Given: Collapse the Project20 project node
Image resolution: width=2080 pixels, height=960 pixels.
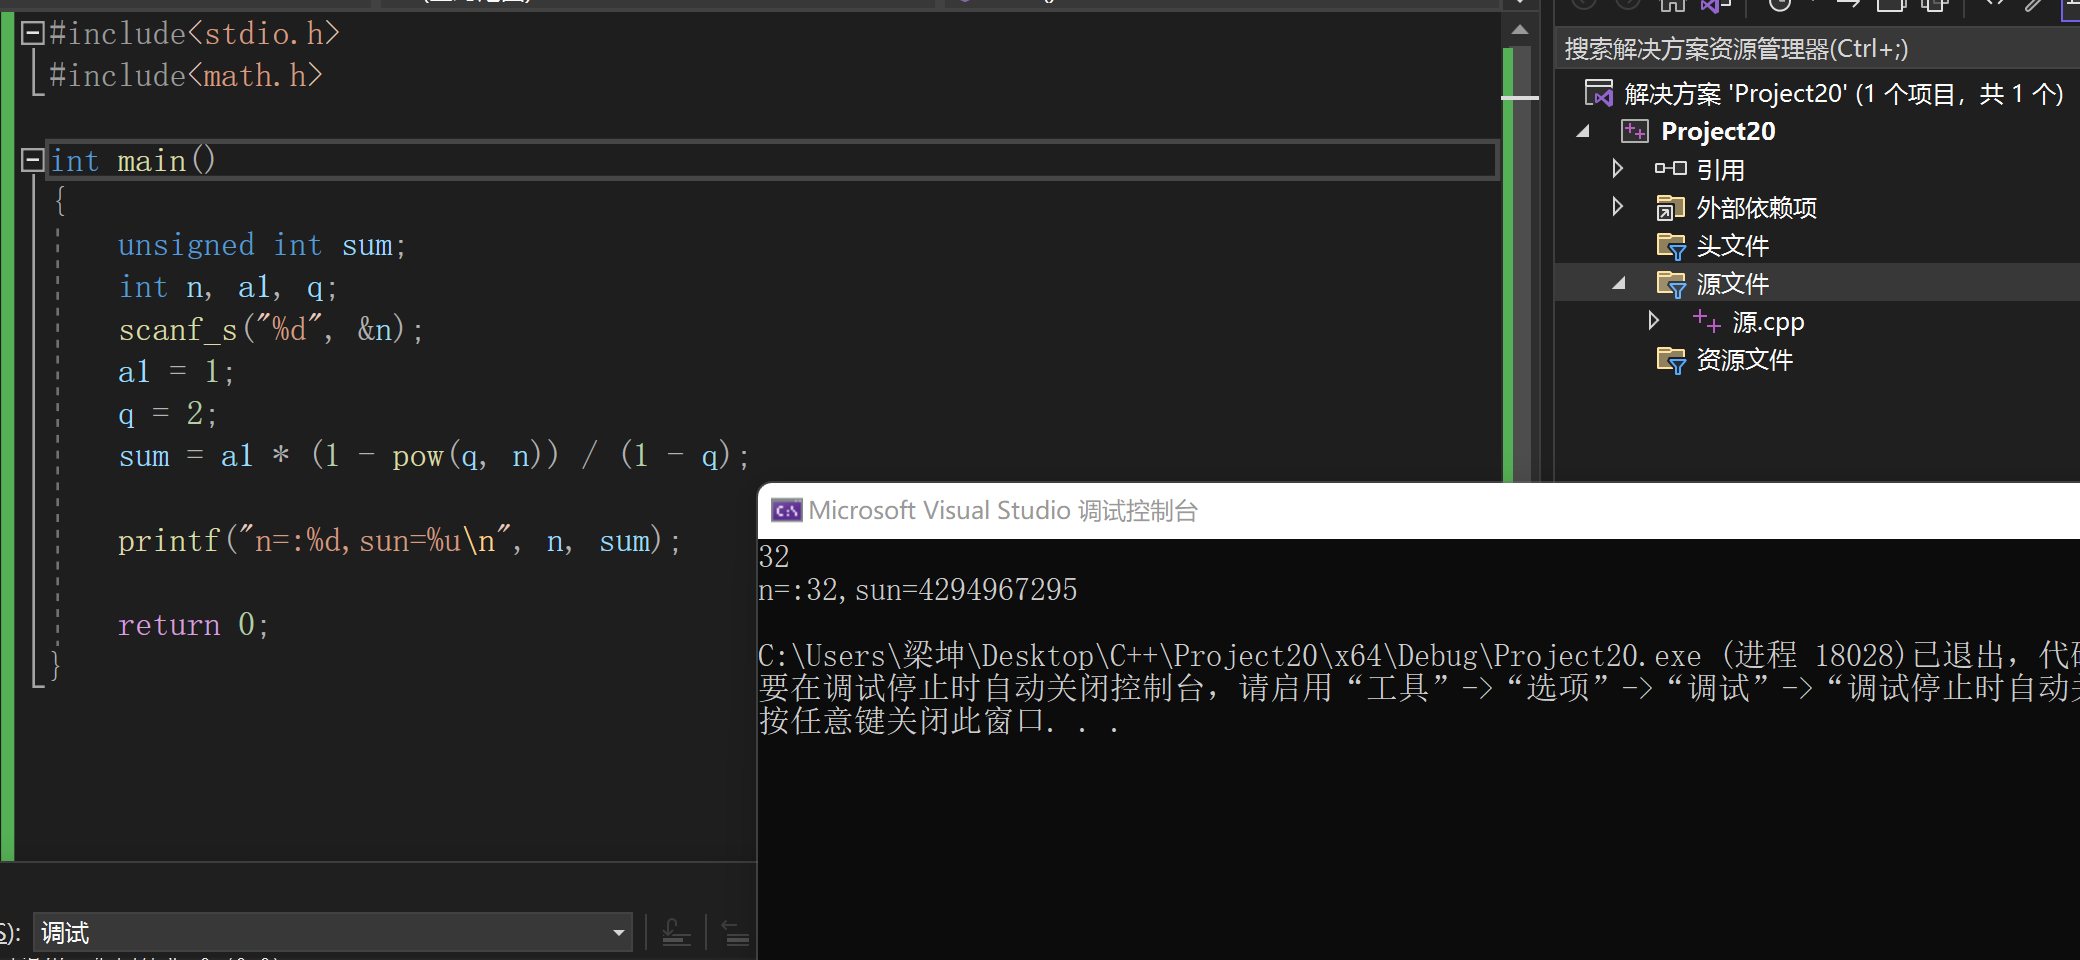Looking at the screenshot, I should point(1583,131).
